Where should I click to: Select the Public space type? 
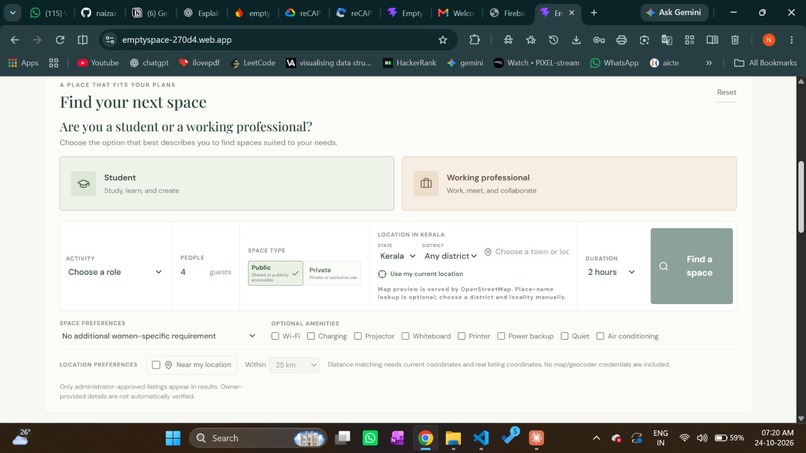pos(275,273)
